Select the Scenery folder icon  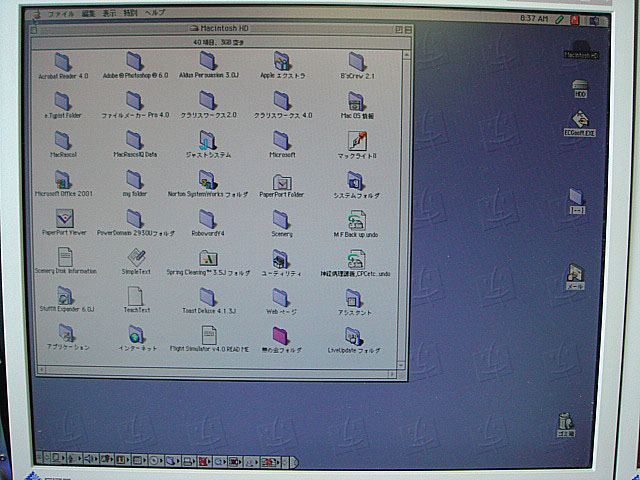(x=281, y=220)
